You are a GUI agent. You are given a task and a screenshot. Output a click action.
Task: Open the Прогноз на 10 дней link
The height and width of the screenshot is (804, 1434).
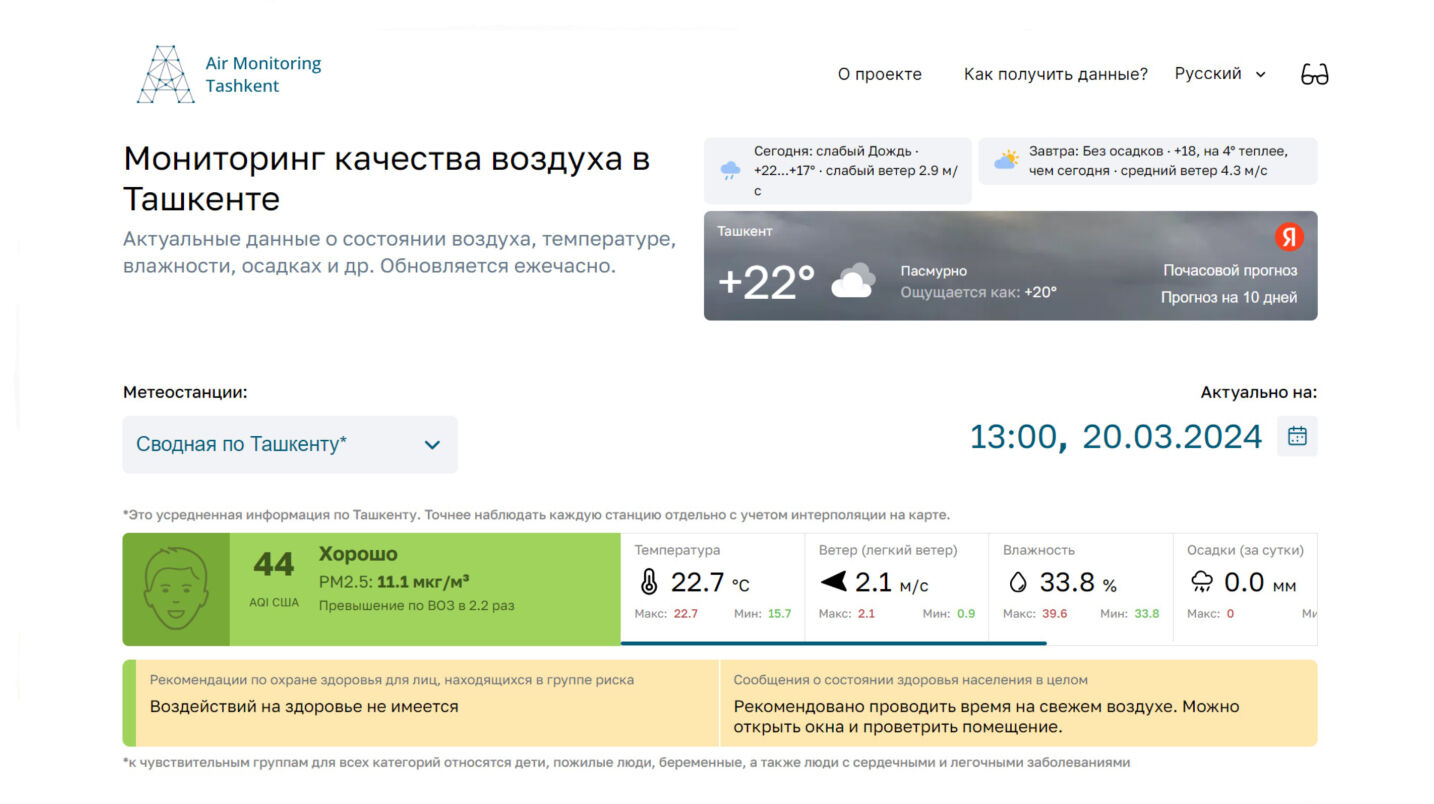pyautogui.click(x=1229, y=297)
